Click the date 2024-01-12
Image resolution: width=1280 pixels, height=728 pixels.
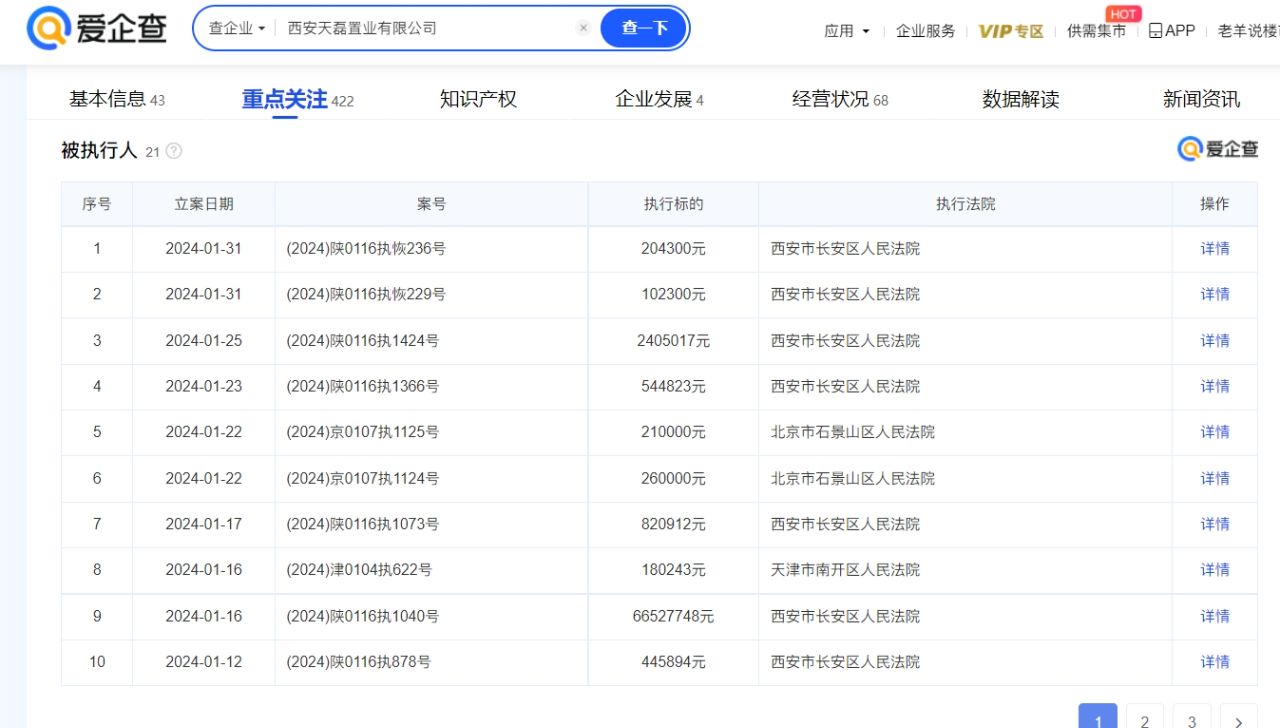point(204,663)
